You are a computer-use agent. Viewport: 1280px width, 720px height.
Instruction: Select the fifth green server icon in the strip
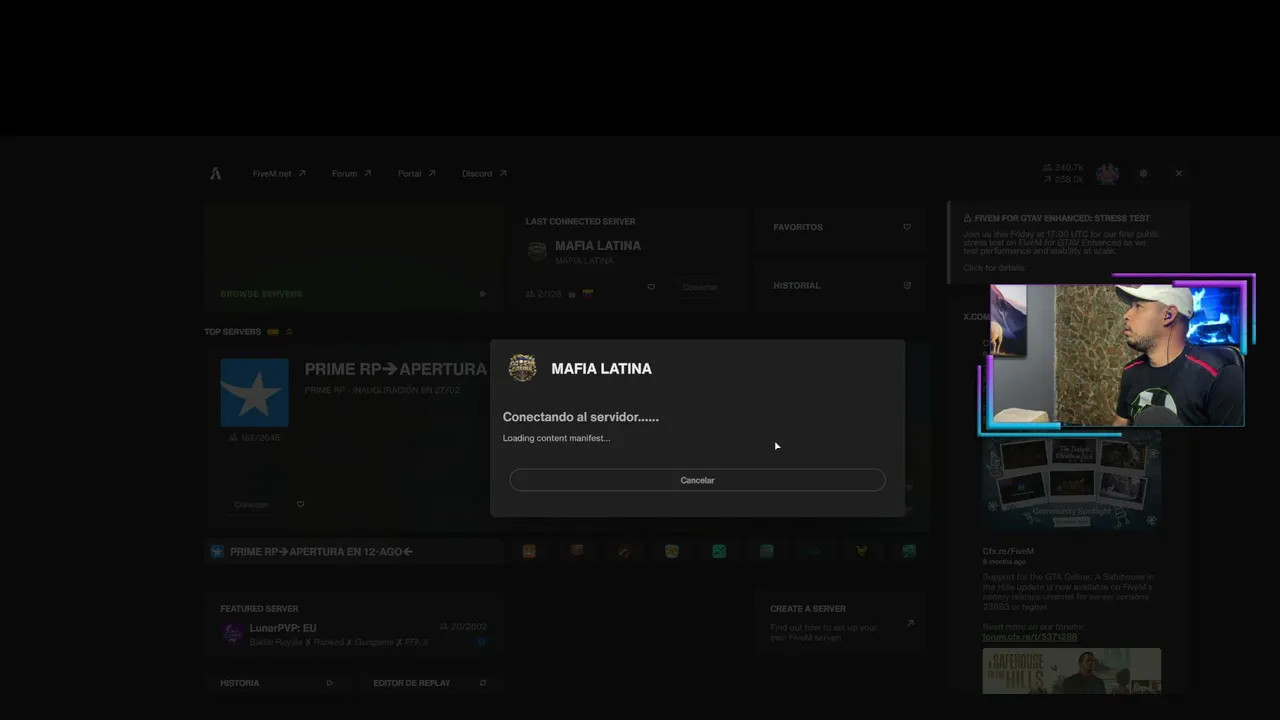(x=719, y=551)
